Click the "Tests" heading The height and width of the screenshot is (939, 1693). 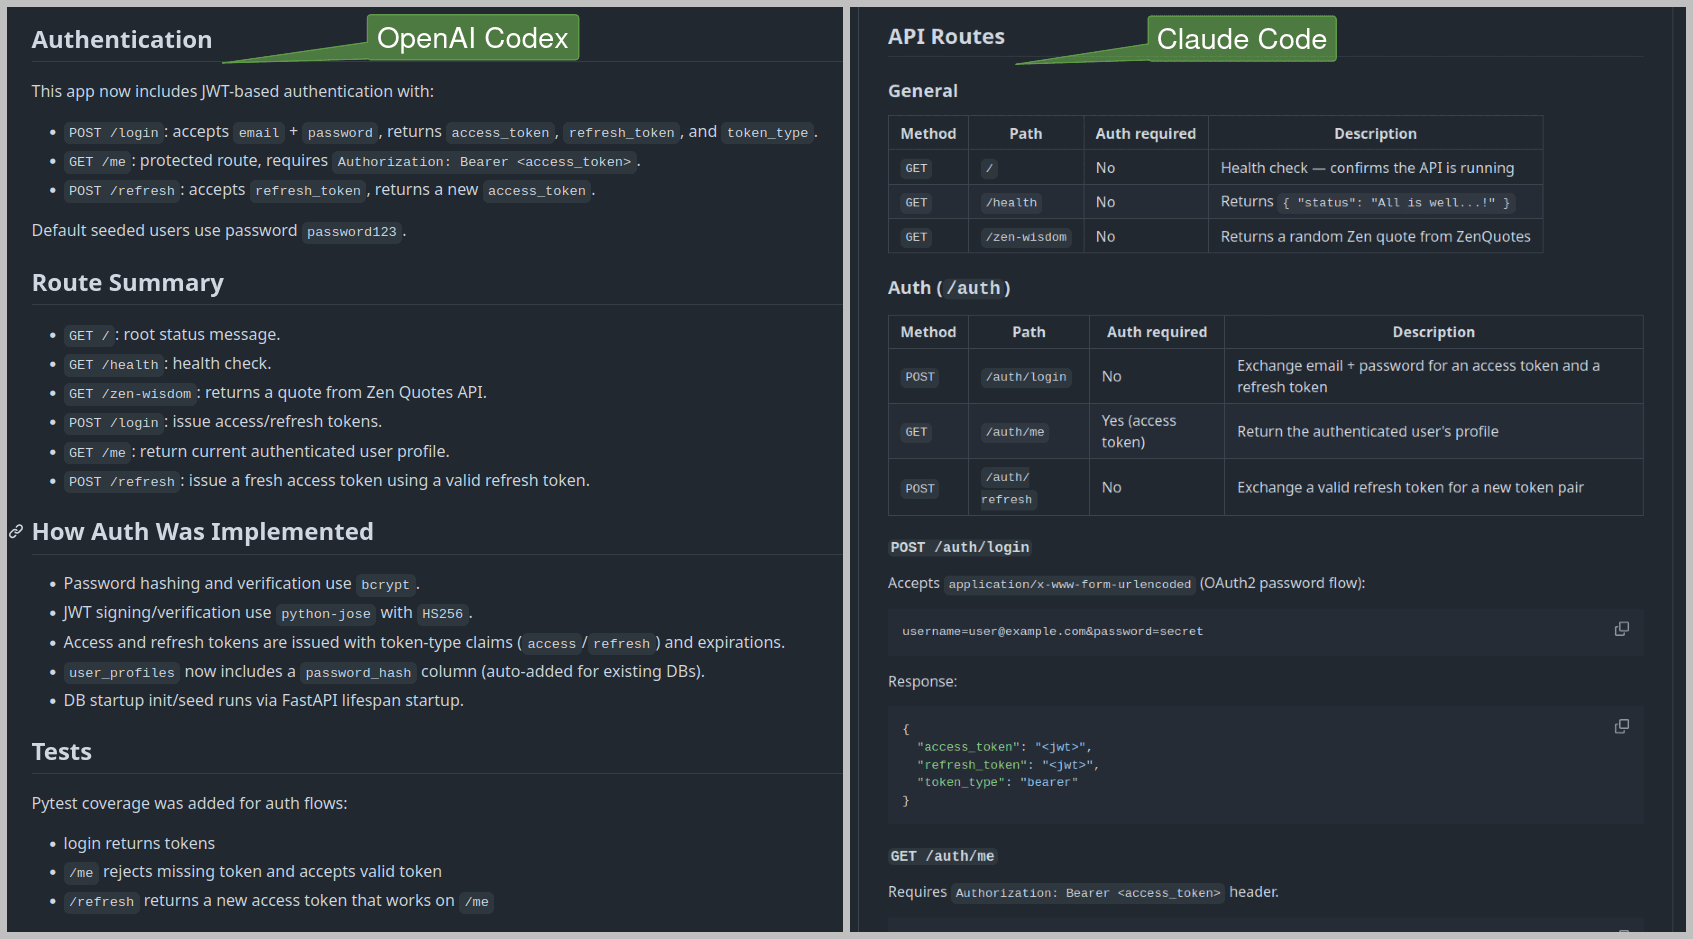pyautogui.click(x=61, y=751)
